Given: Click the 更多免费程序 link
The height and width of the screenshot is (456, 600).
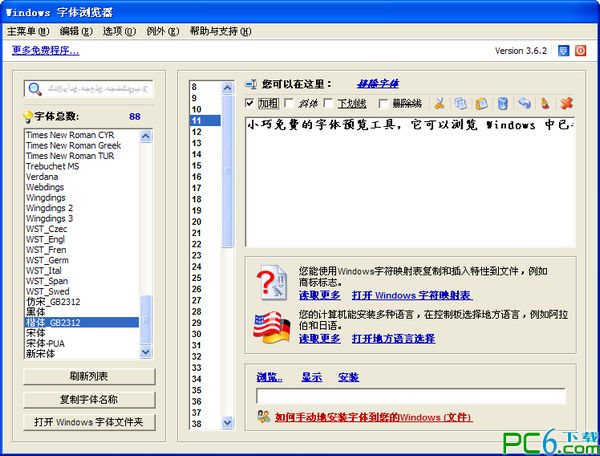Looking at the screenshot, I should 46,50.
